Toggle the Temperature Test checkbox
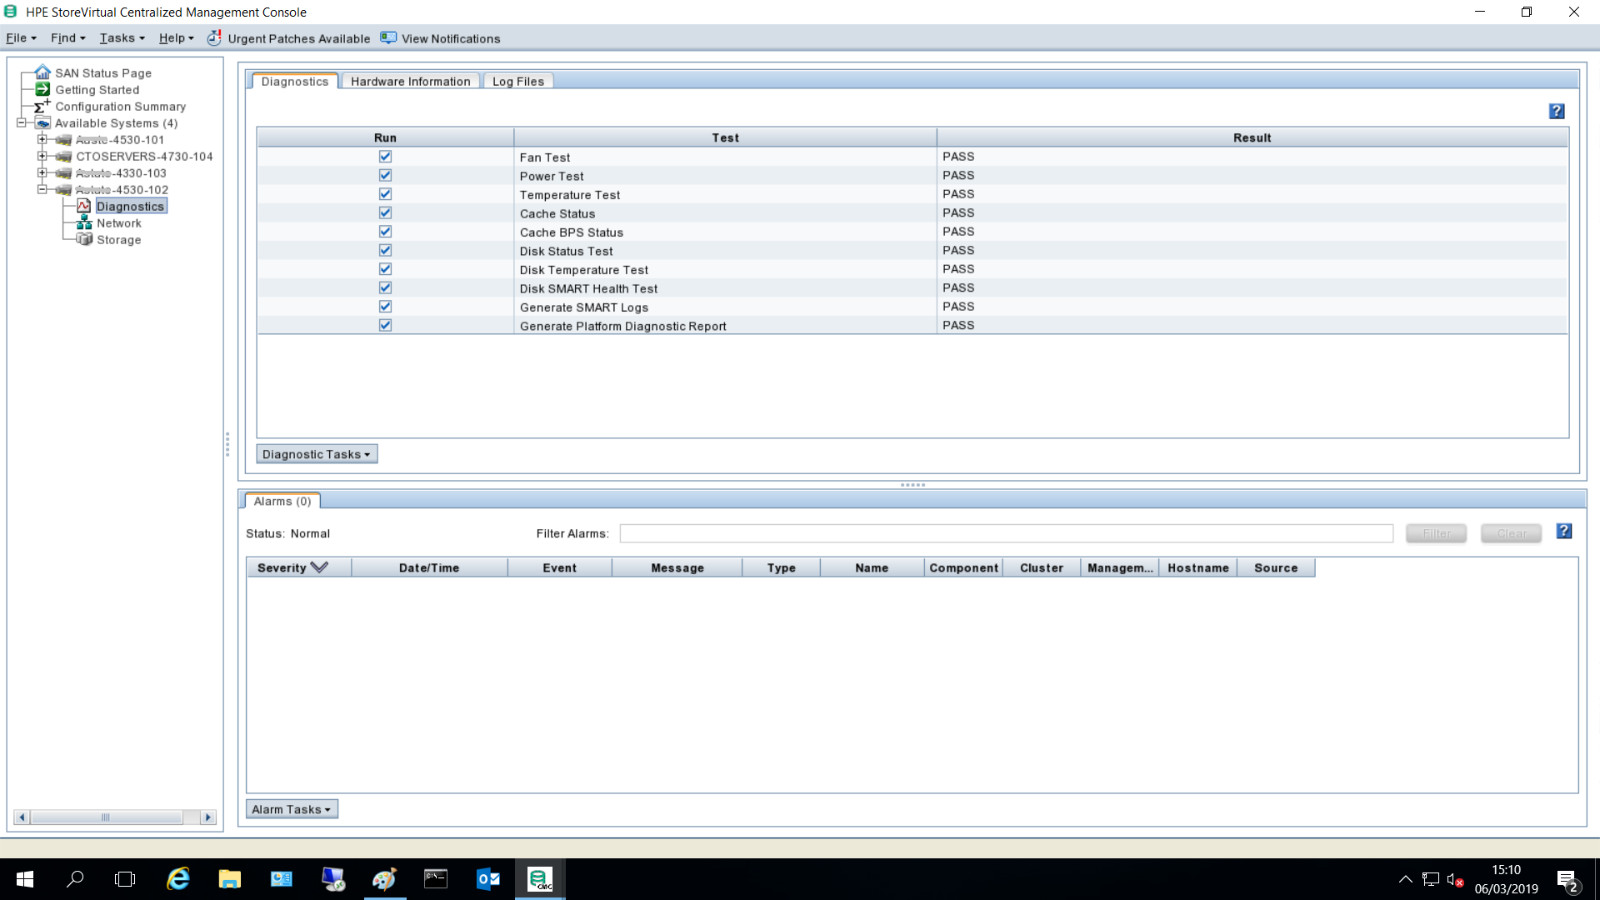This screenshot has width=1600, height=900. point(385,194)
